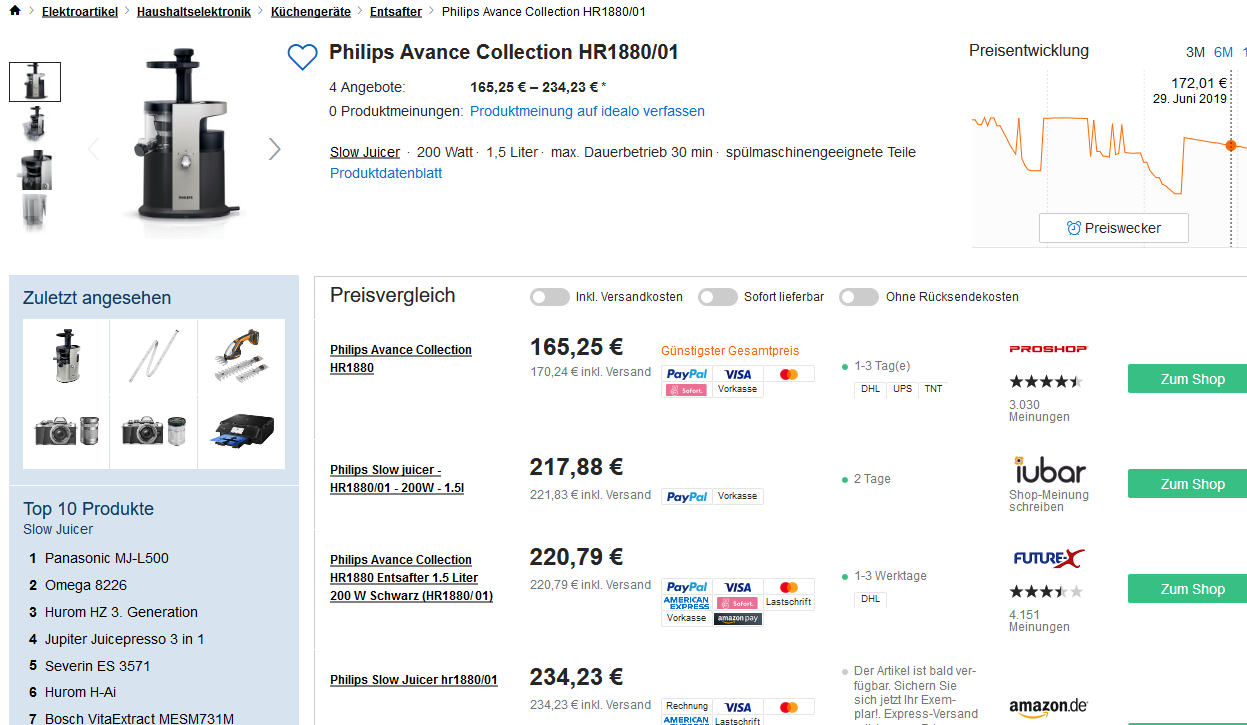Open the Produktdatenblatt link
This screenshot has height=725, width=1247.
[386, 173]
